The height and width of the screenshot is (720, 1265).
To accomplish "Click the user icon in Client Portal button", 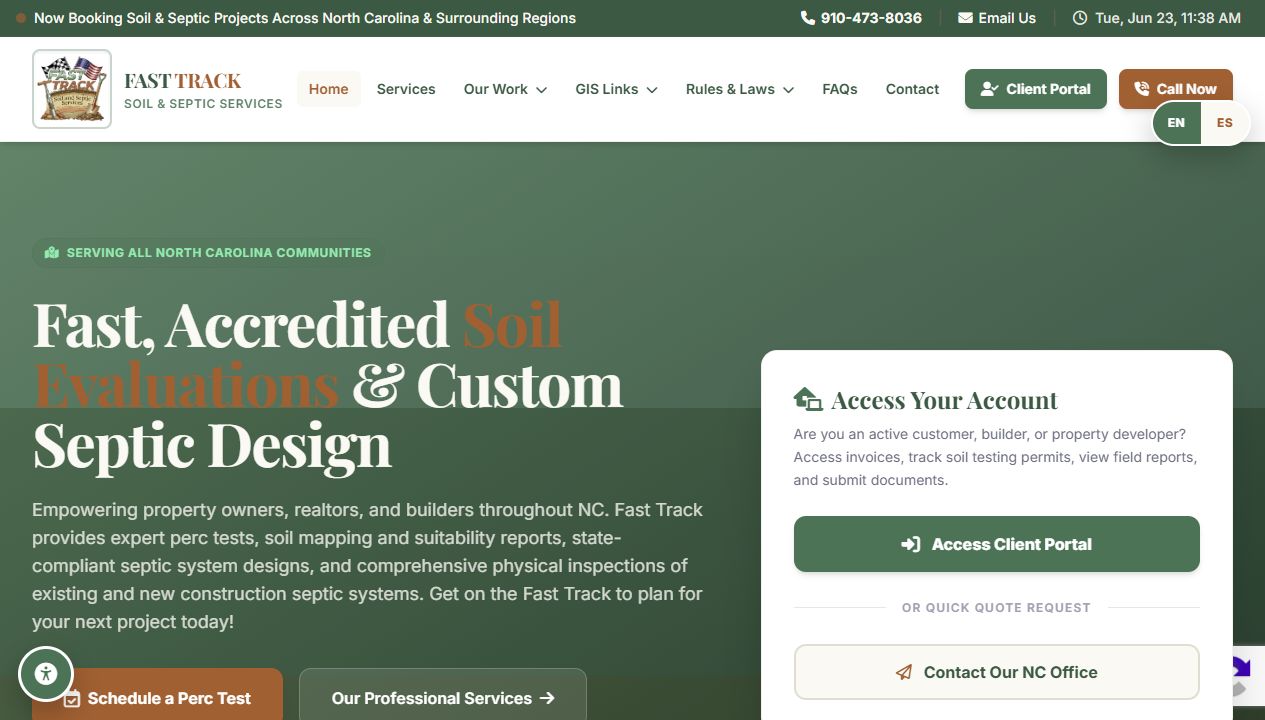I will click(989, 89).
